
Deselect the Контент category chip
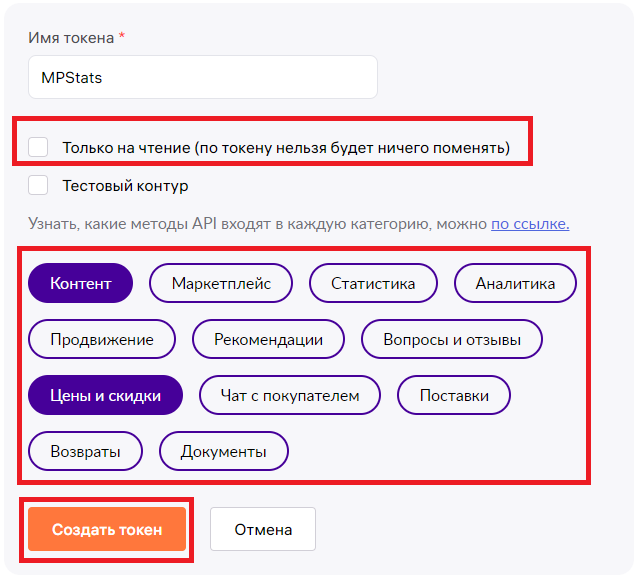tap(80, 283)
